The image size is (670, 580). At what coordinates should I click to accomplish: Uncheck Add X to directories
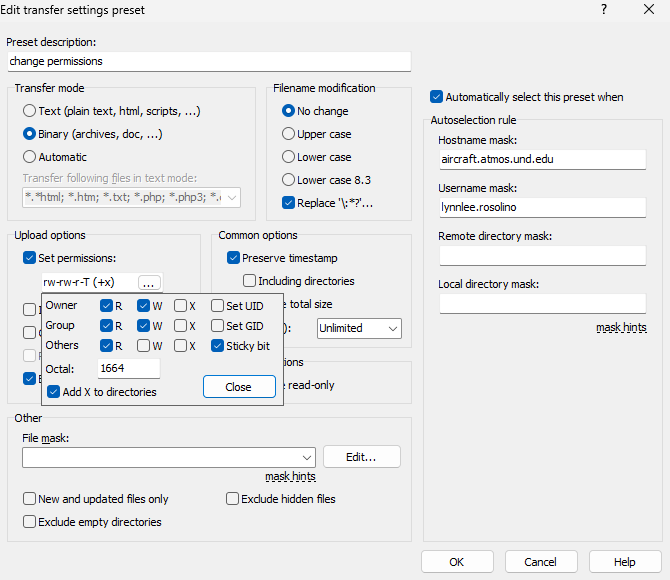(54, 392)
